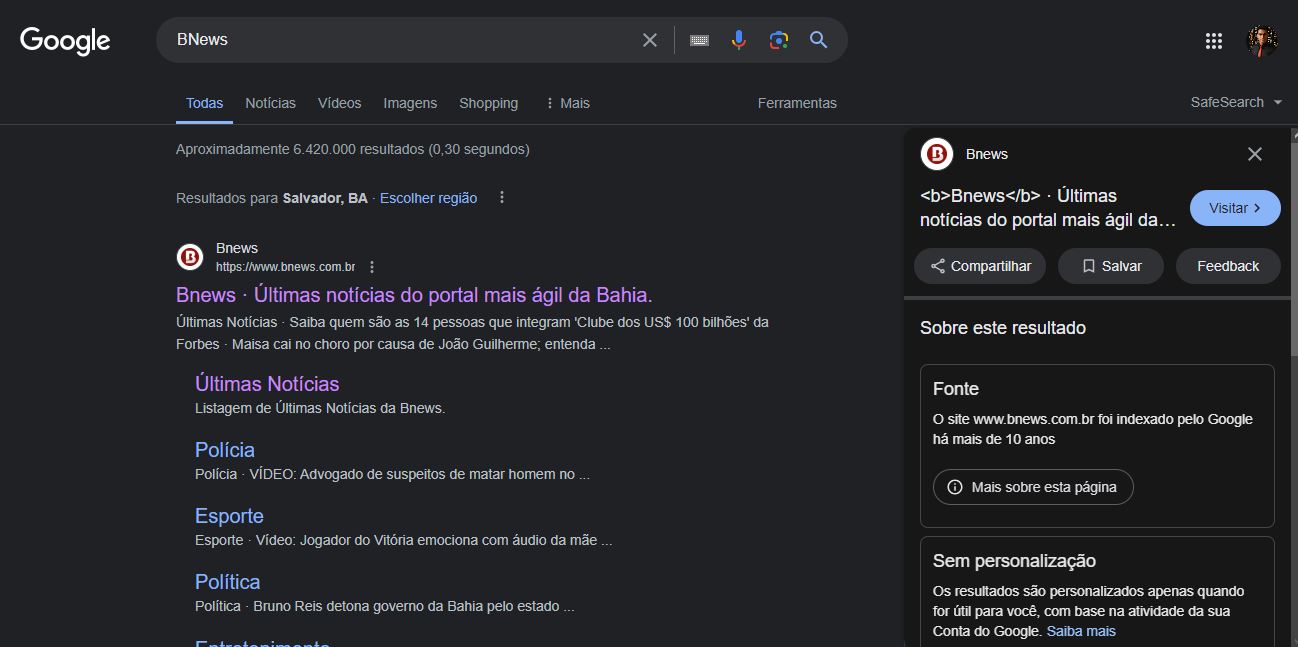The image size is (1298, 647).
Task: Open the on-screen keyboard icon
Action: click(699, 40)
